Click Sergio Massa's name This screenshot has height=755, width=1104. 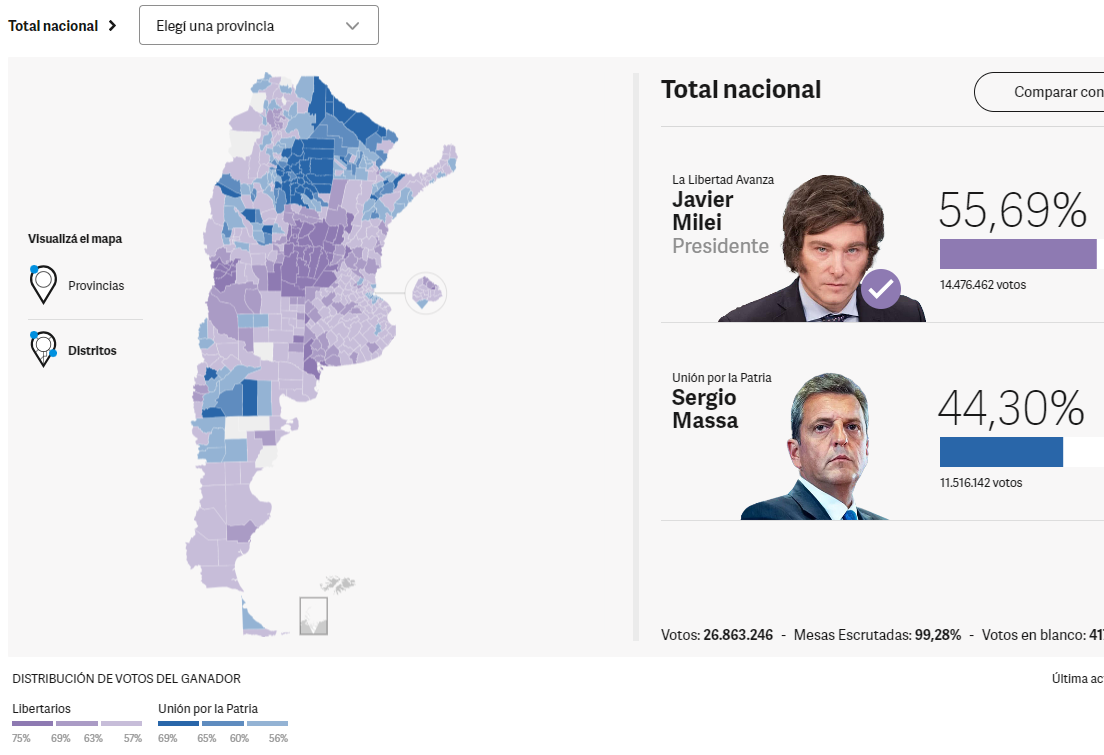click(705, 409)
